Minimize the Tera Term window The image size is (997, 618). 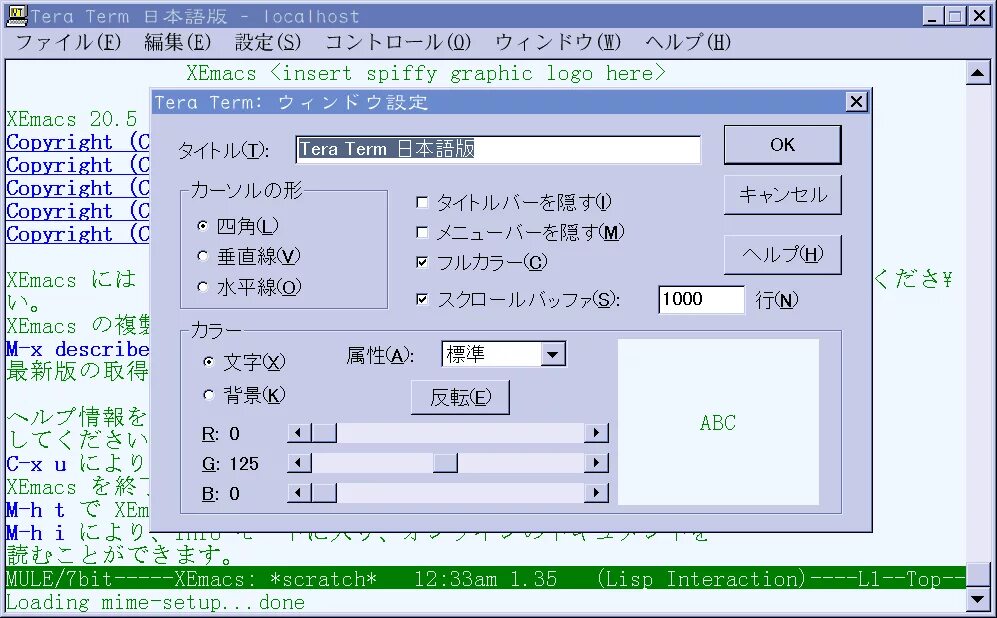(x=933, y=16)
